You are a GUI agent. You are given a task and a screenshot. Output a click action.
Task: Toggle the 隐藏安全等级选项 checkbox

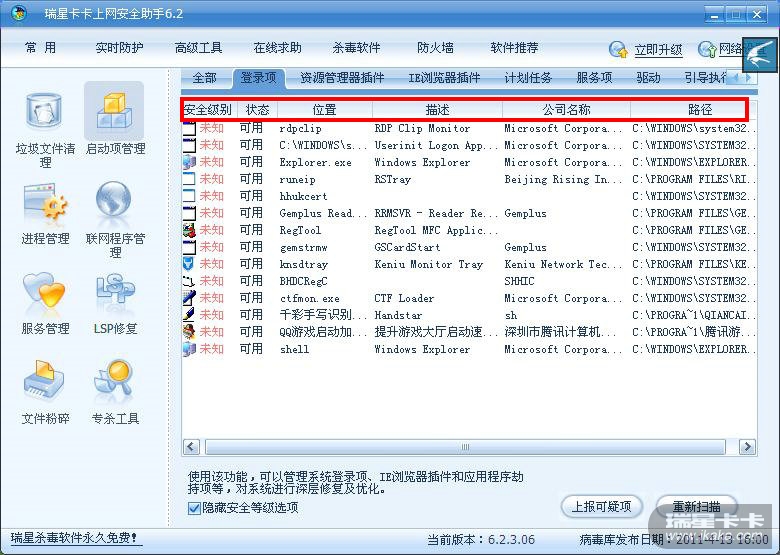pos(194,508)
